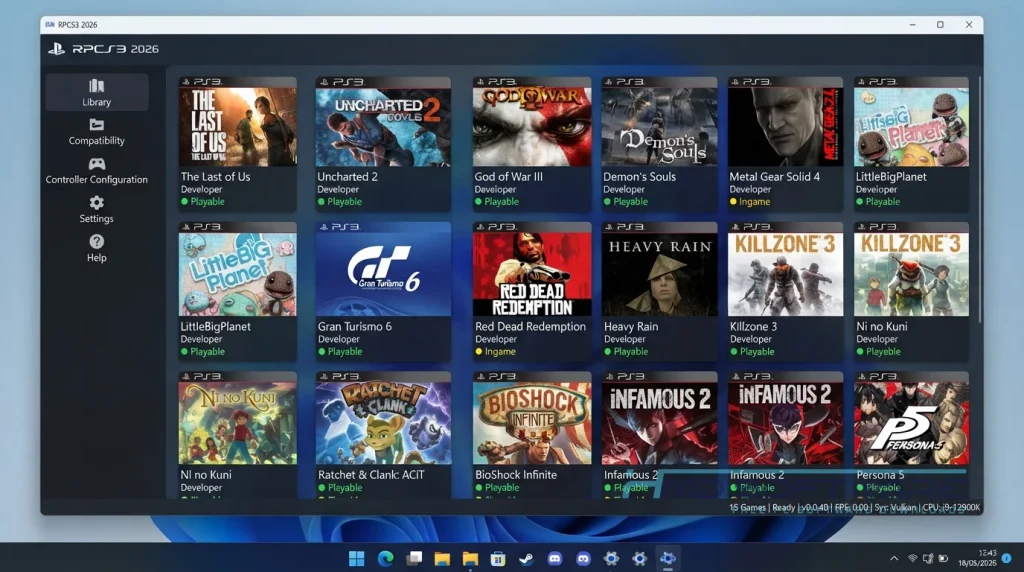Click the active RPCS3 icon in the taskbar
The height and width of the screenshot is (572, 1024).
[667, 558]
